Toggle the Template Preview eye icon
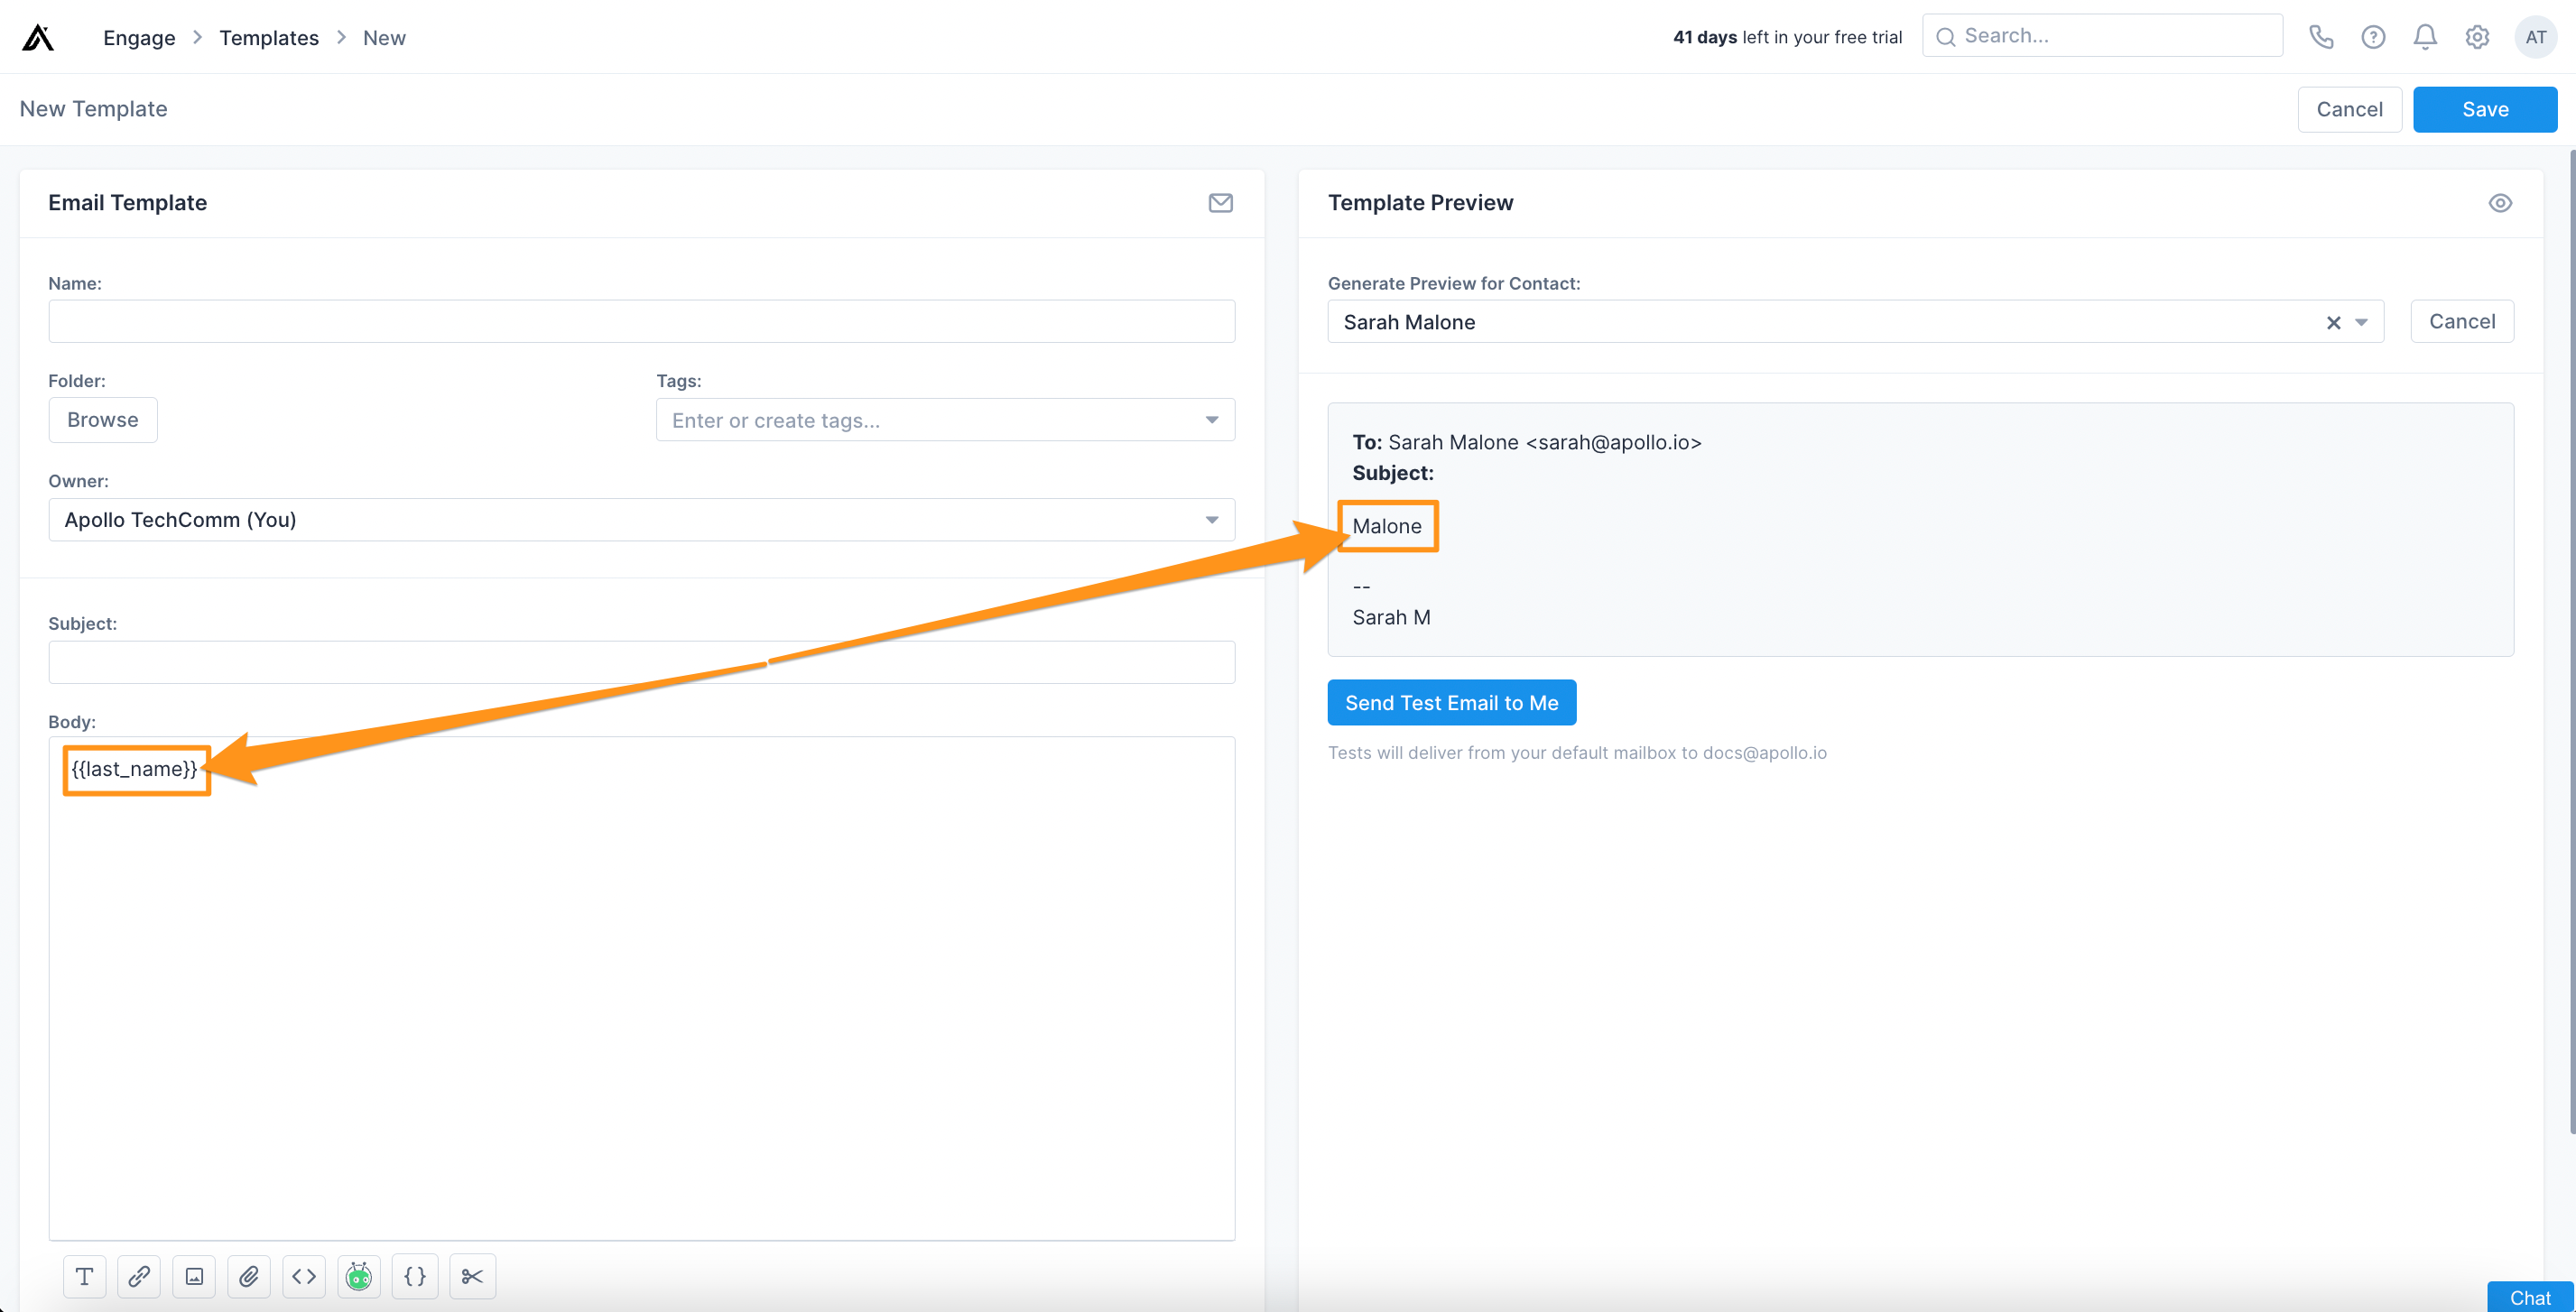Viewport: 2576px width, 1312px height. pyautogui.click(x=2501, y=202)
